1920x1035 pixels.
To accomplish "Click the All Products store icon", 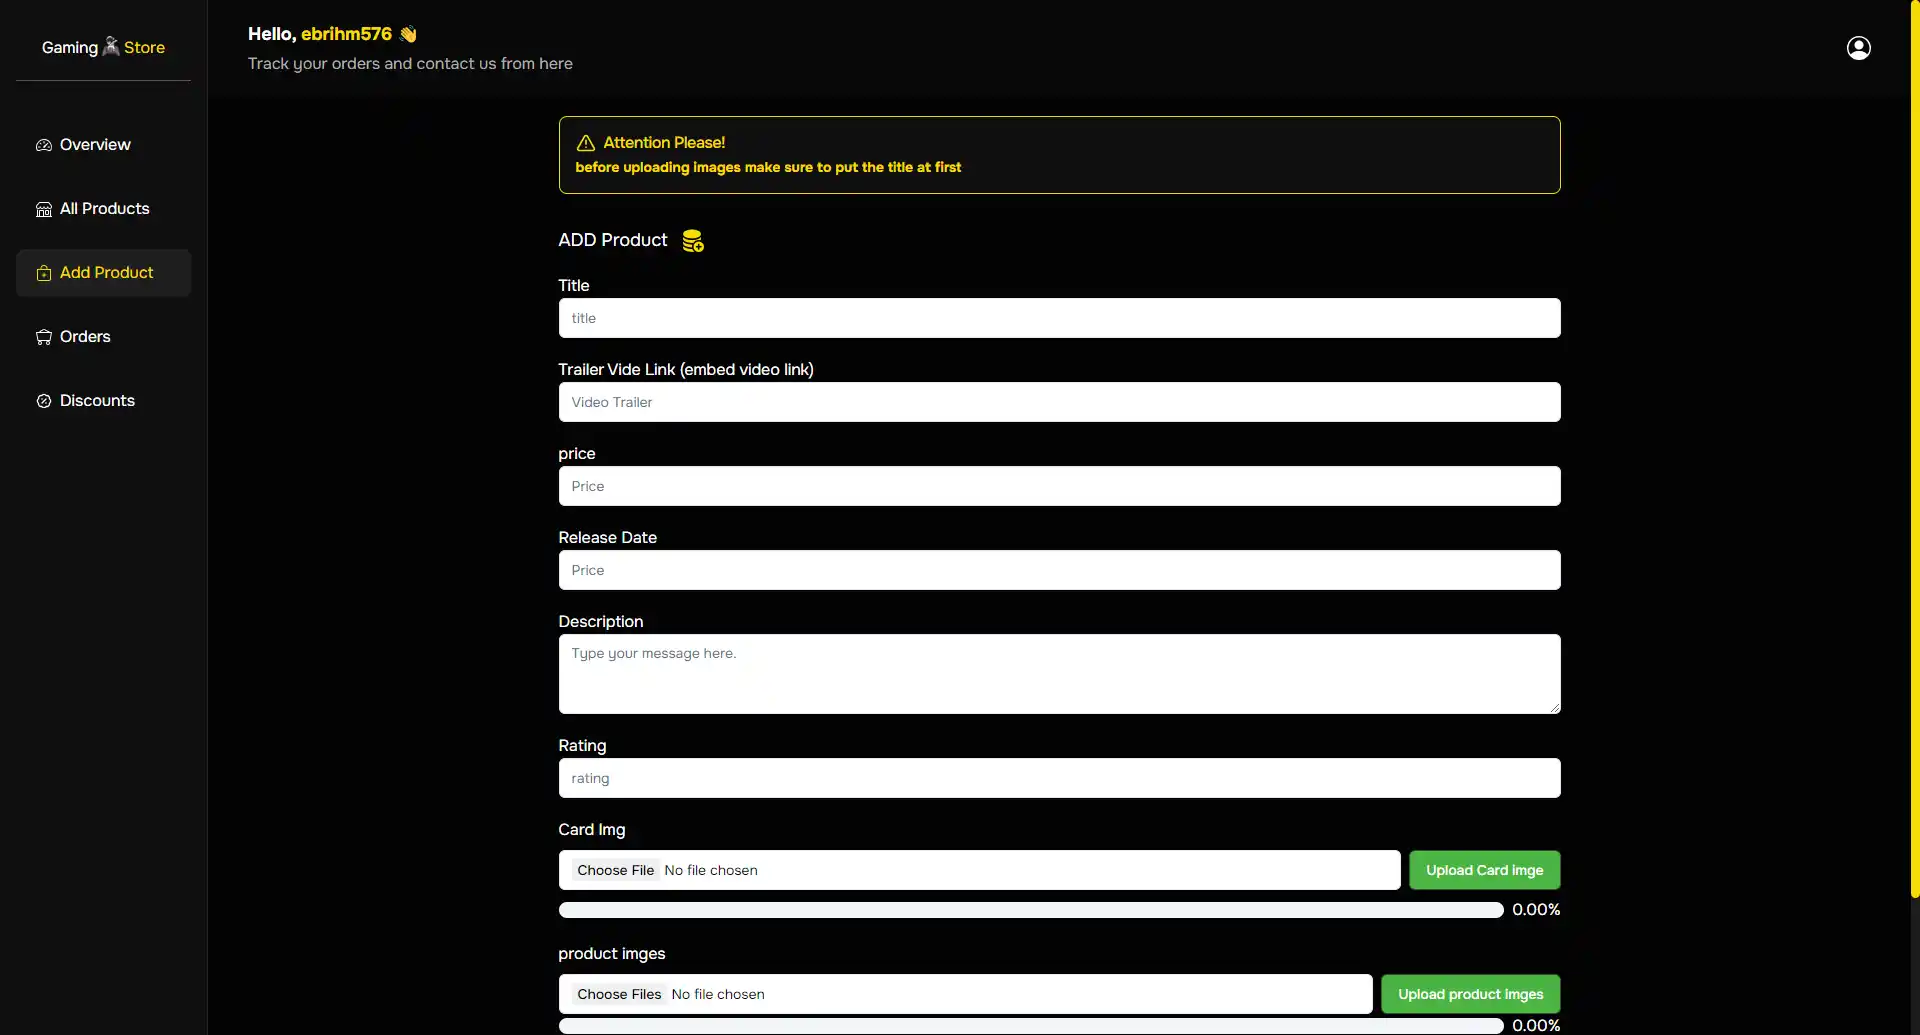I will pos(44,209).
